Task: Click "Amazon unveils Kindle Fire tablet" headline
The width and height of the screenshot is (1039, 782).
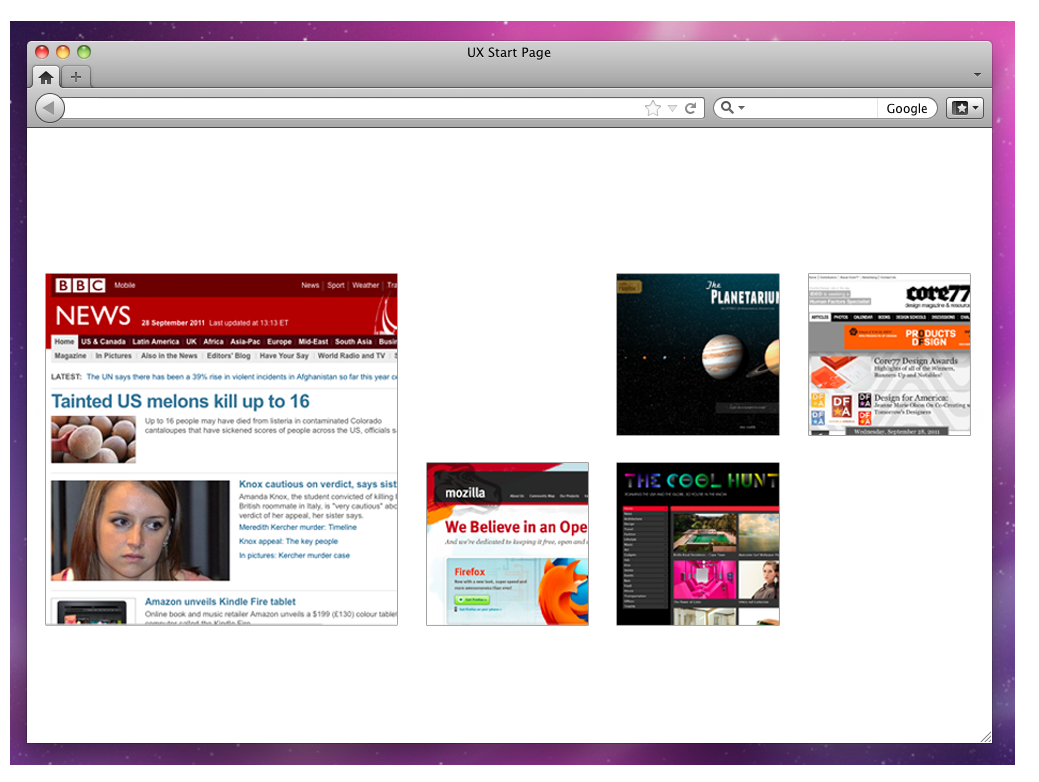Action: click(220, 602)
